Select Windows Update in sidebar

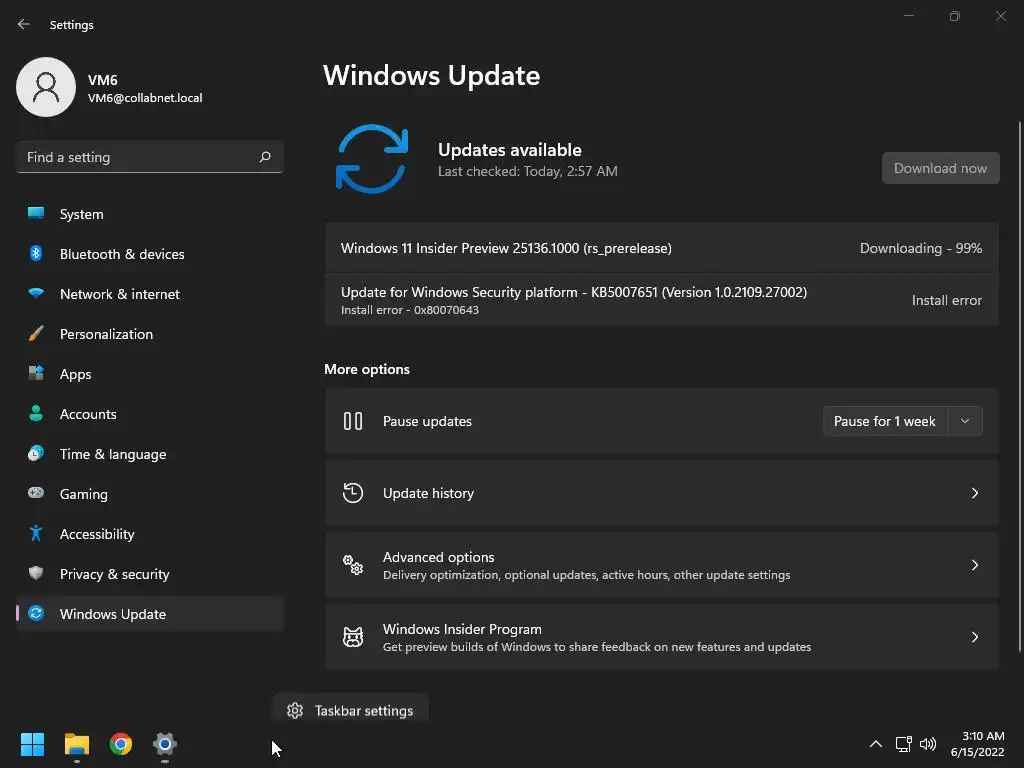point(150,614)
